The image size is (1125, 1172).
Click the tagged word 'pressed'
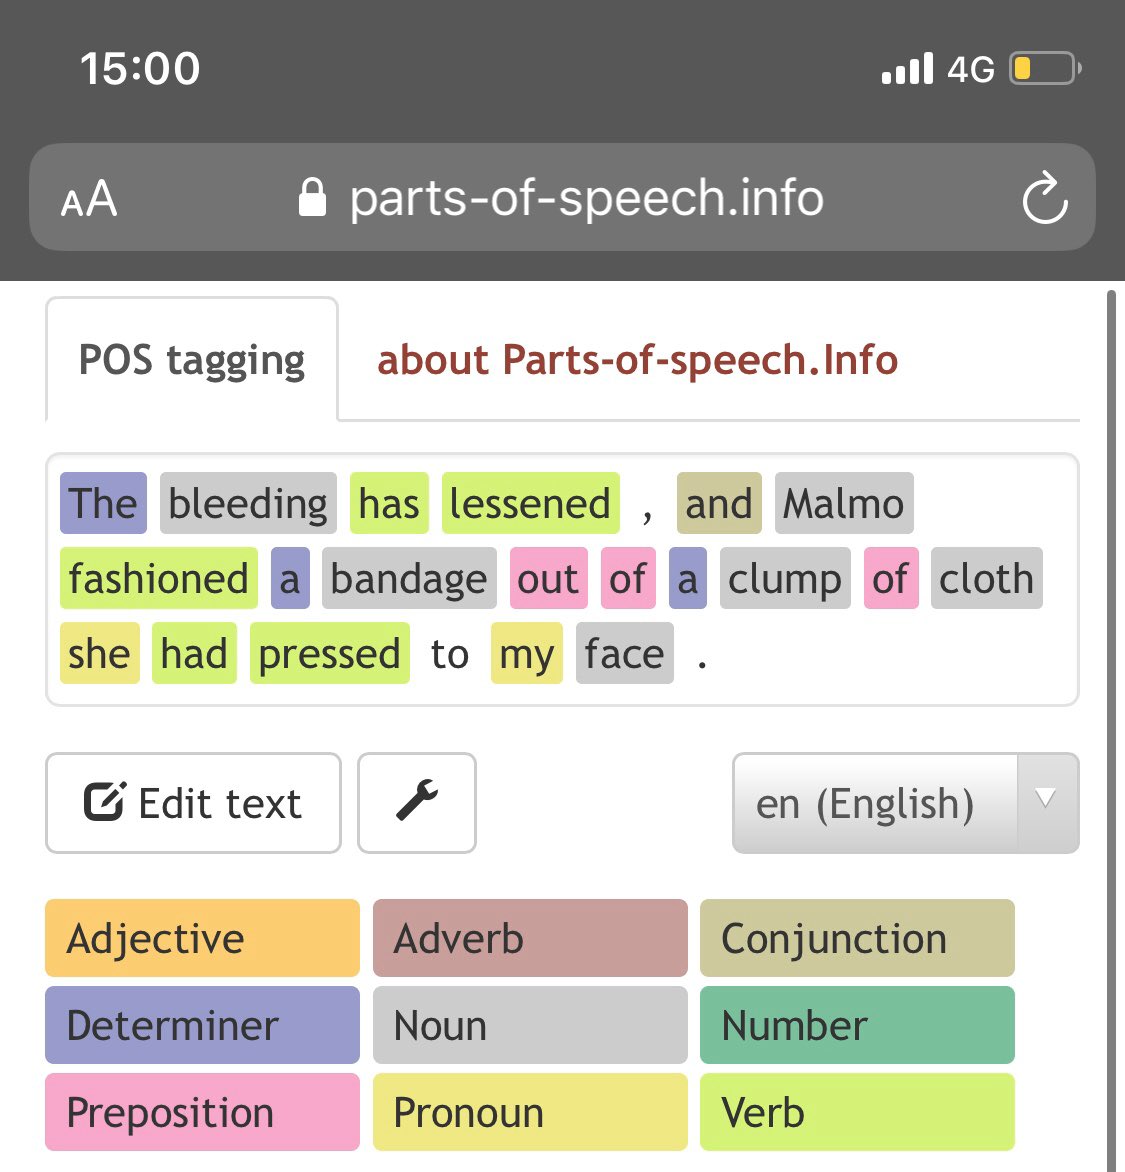click(x=330, y=653)
